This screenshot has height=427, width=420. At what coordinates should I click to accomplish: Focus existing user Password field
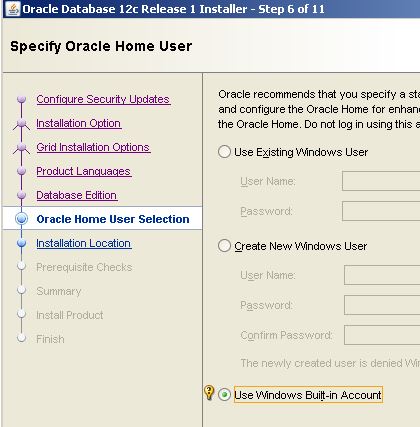click(381, 211)
